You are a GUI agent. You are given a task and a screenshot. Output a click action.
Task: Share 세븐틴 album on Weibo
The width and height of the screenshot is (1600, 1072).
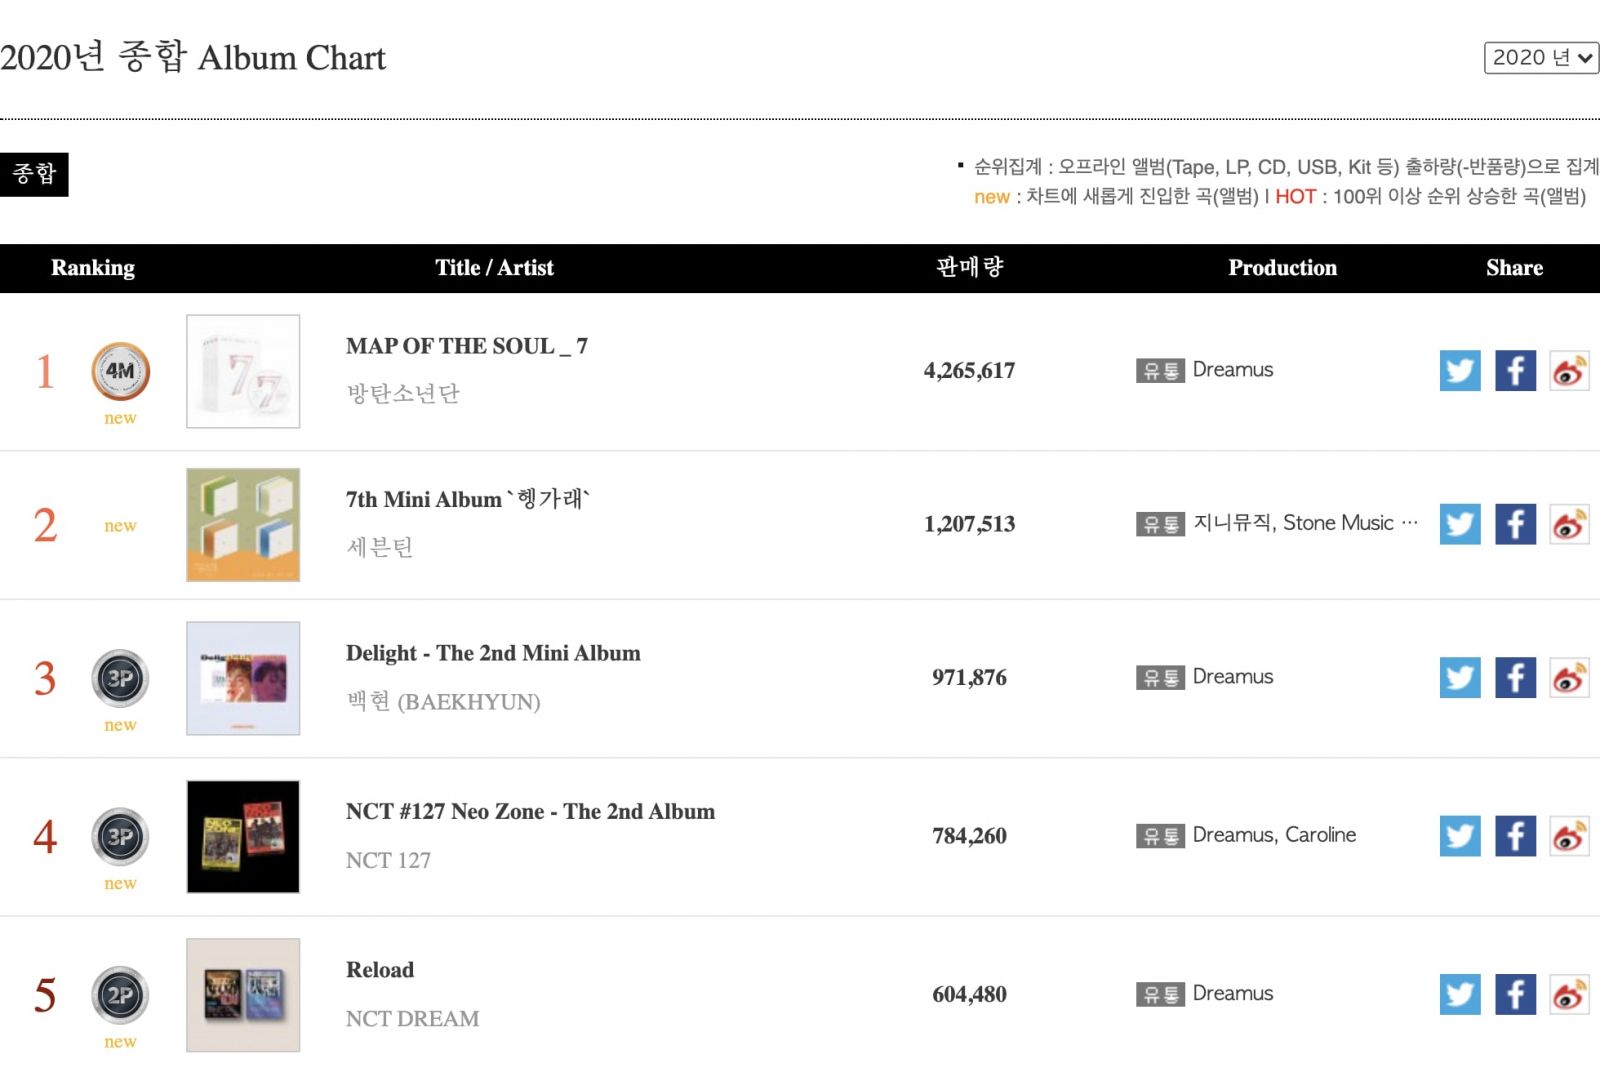tap(1569, 524)
